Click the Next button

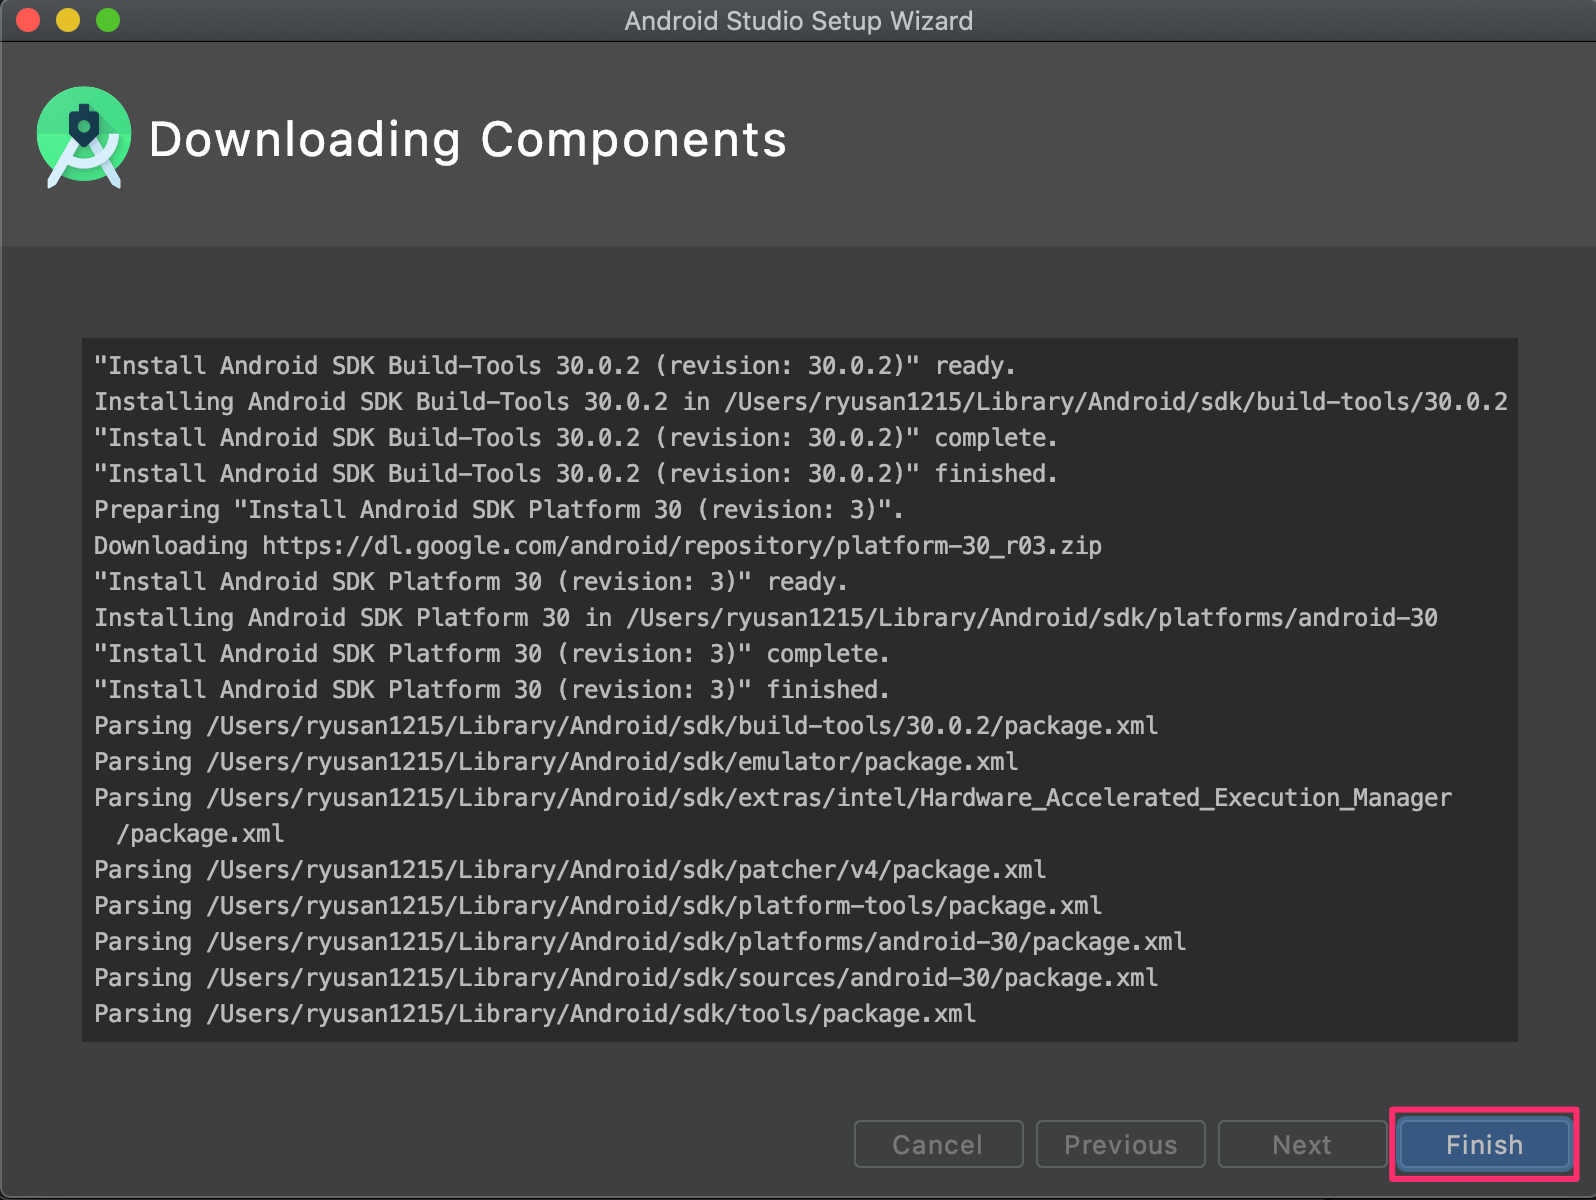click(1302, 1144)
